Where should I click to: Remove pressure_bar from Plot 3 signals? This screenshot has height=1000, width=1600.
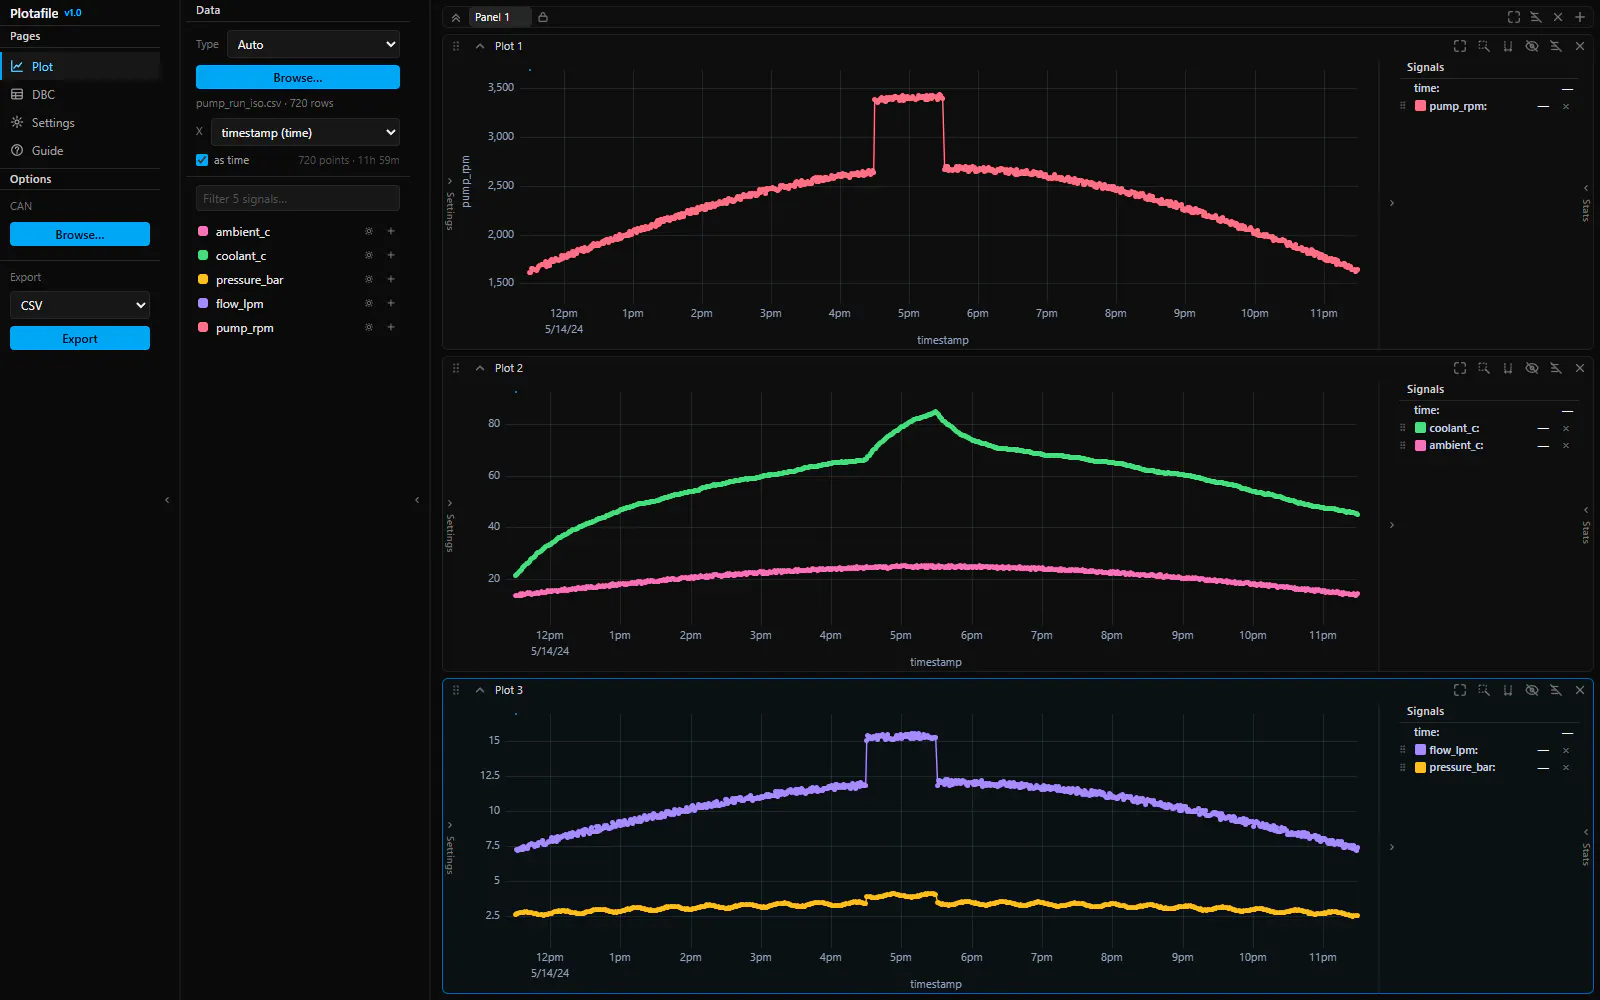(x=1566, y=768)
